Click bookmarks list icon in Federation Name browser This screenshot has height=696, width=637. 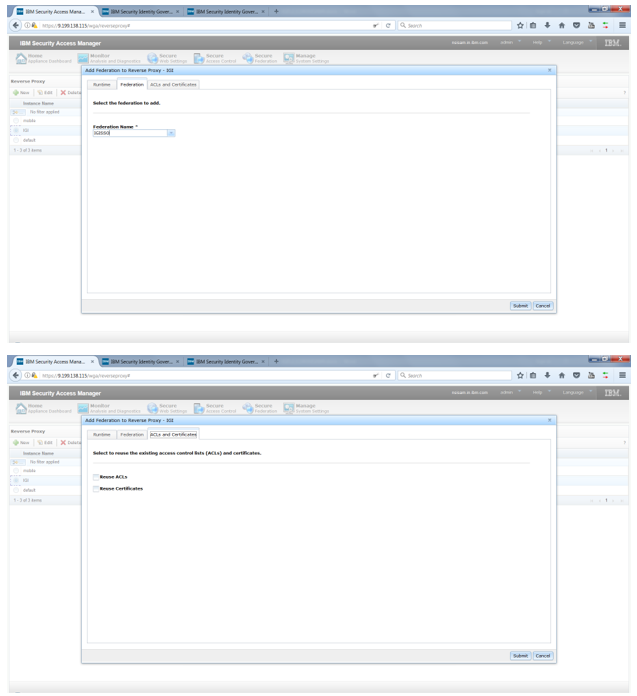(533, 25)
